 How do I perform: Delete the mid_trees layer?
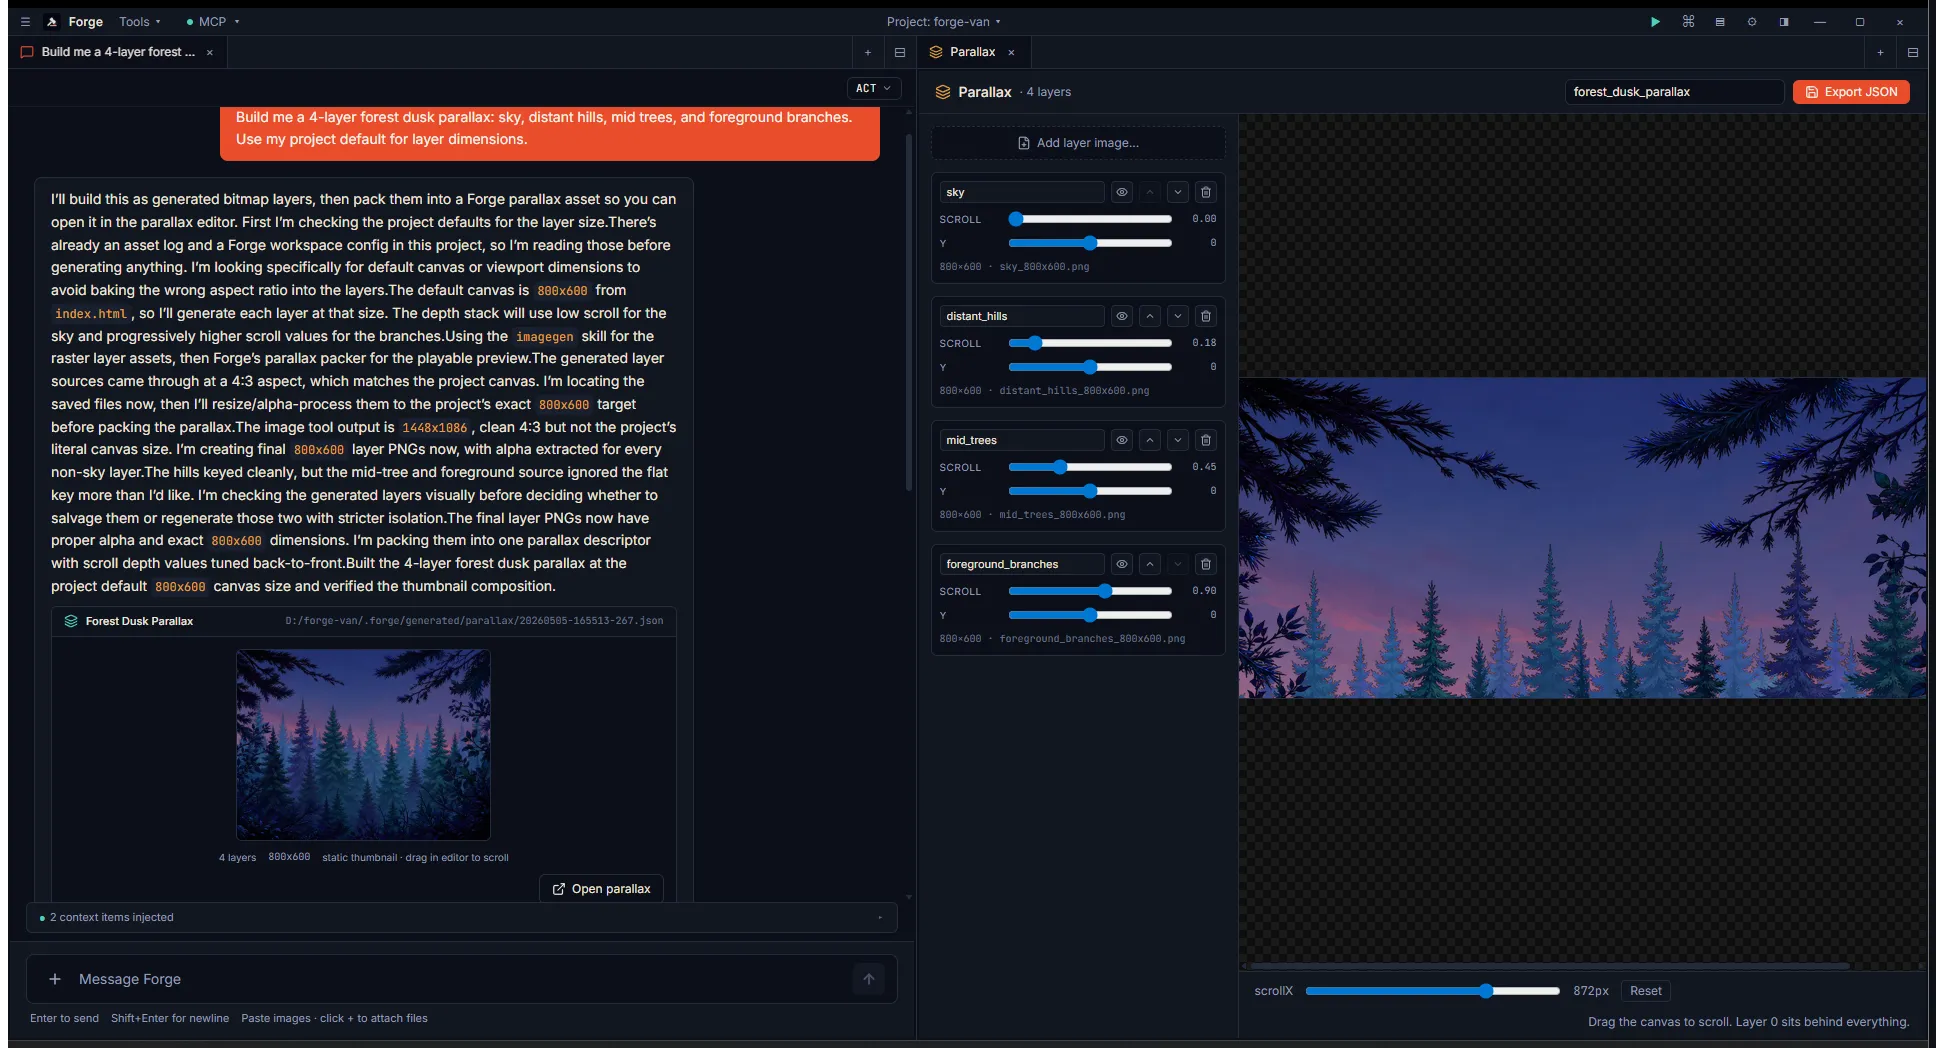(x=1206, y=440)
